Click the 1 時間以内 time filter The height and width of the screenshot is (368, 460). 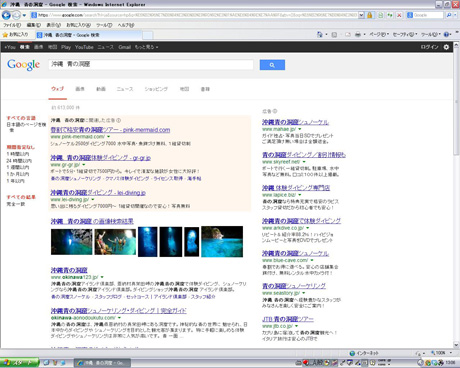(x=18, y=154)
